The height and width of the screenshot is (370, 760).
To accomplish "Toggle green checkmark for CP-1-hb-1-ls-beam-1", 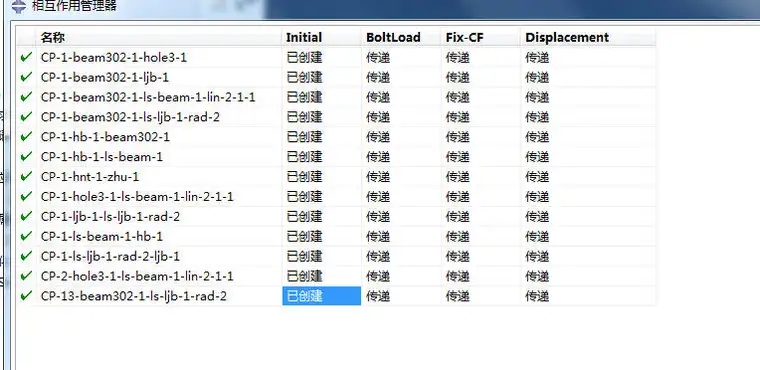I will click(x=26, y=157).
